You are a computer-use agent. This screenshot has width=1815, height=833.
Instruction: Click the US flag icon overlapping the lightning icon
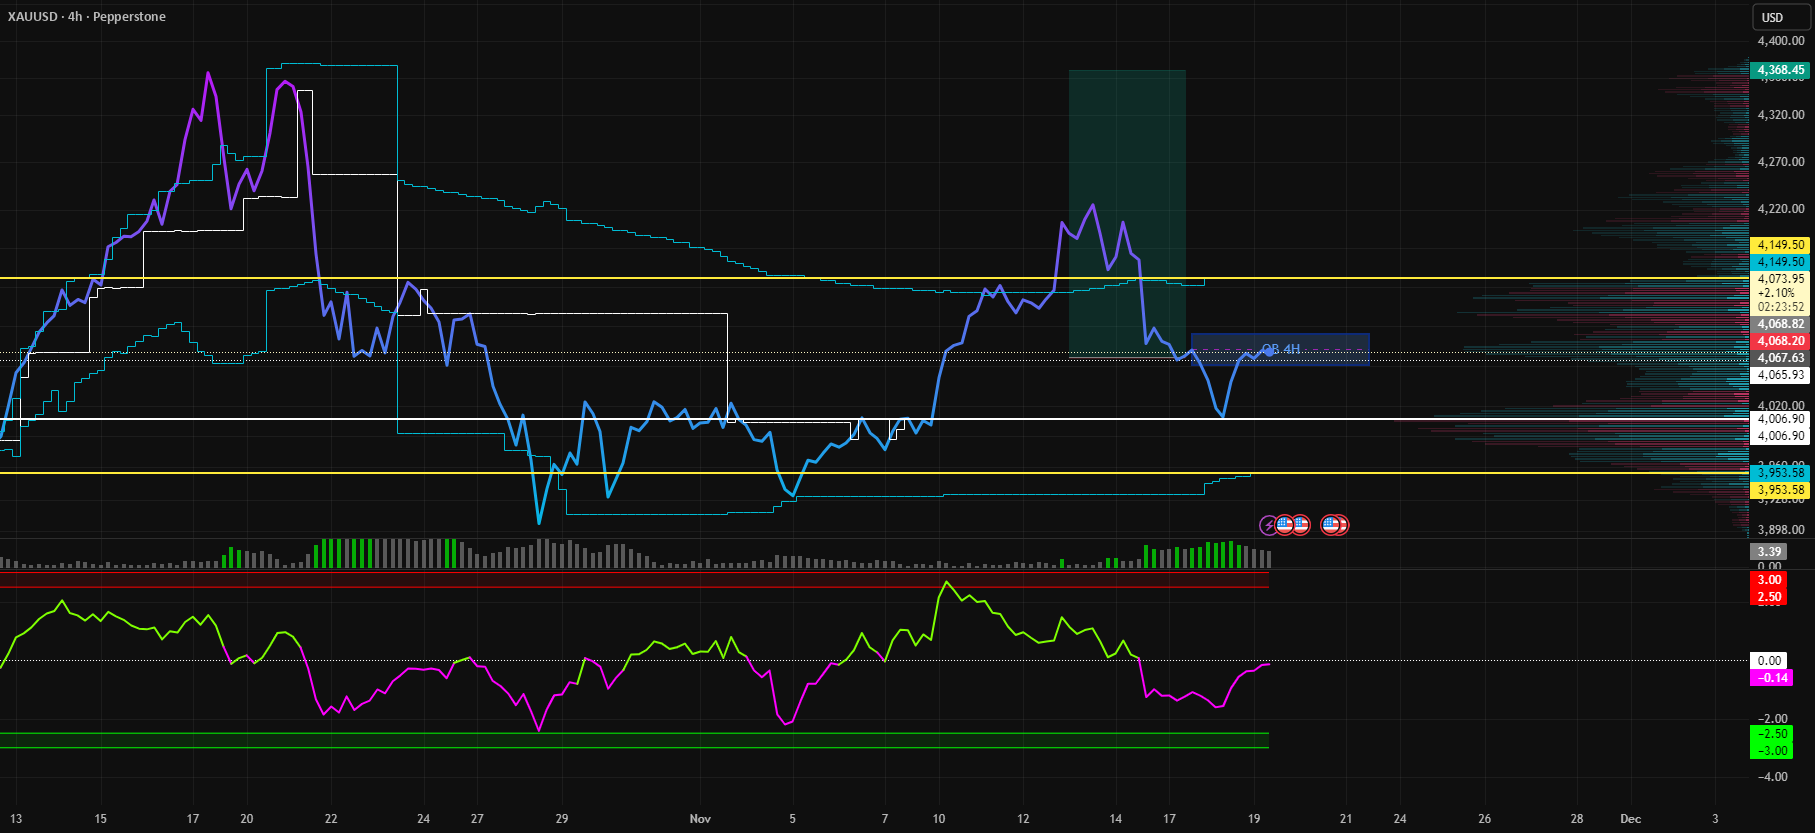click(1283, 524)
